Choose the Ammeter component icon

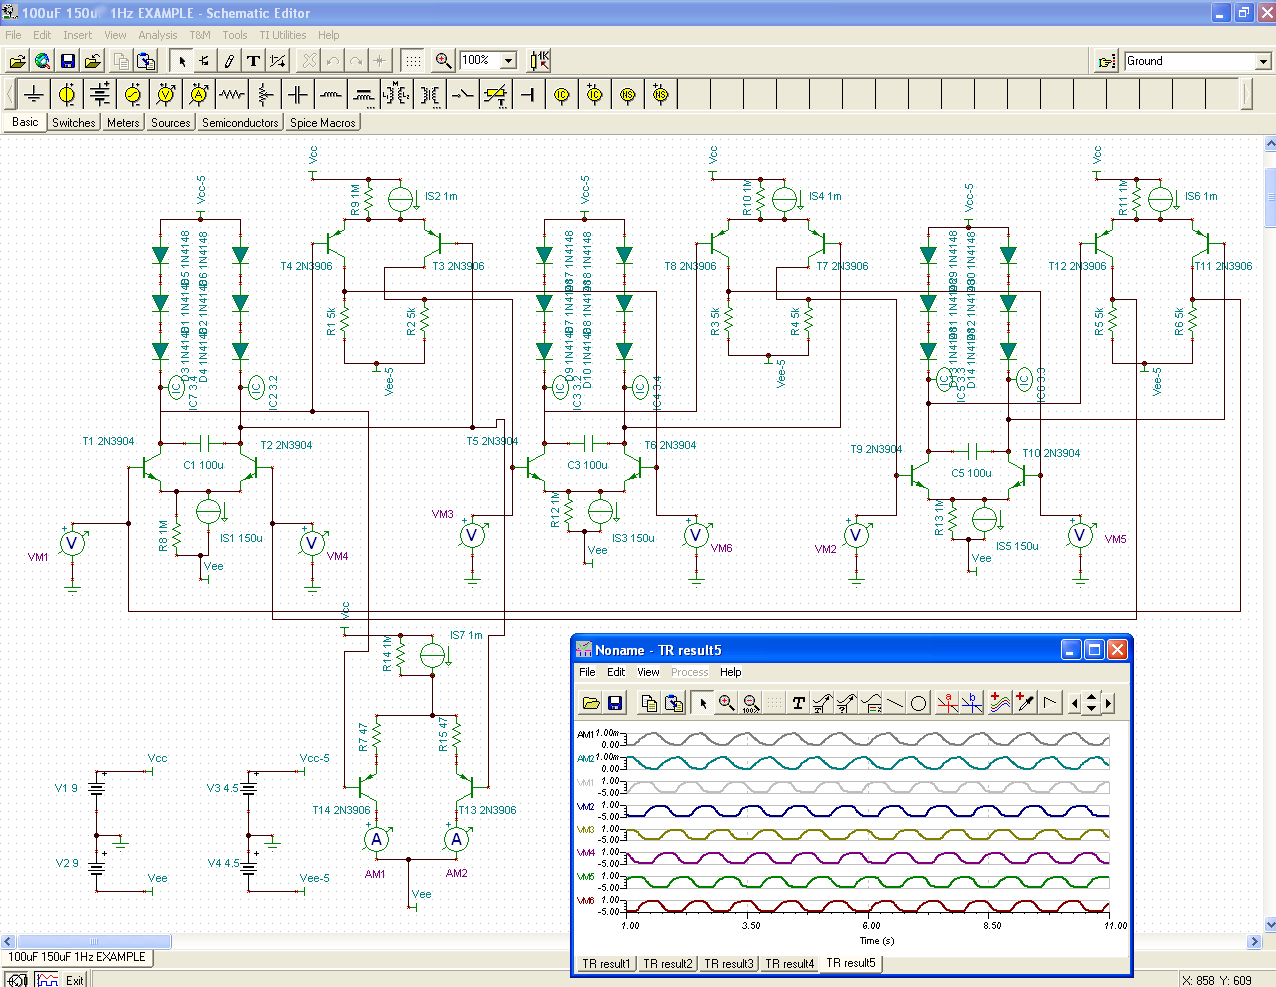coord(199,95)
